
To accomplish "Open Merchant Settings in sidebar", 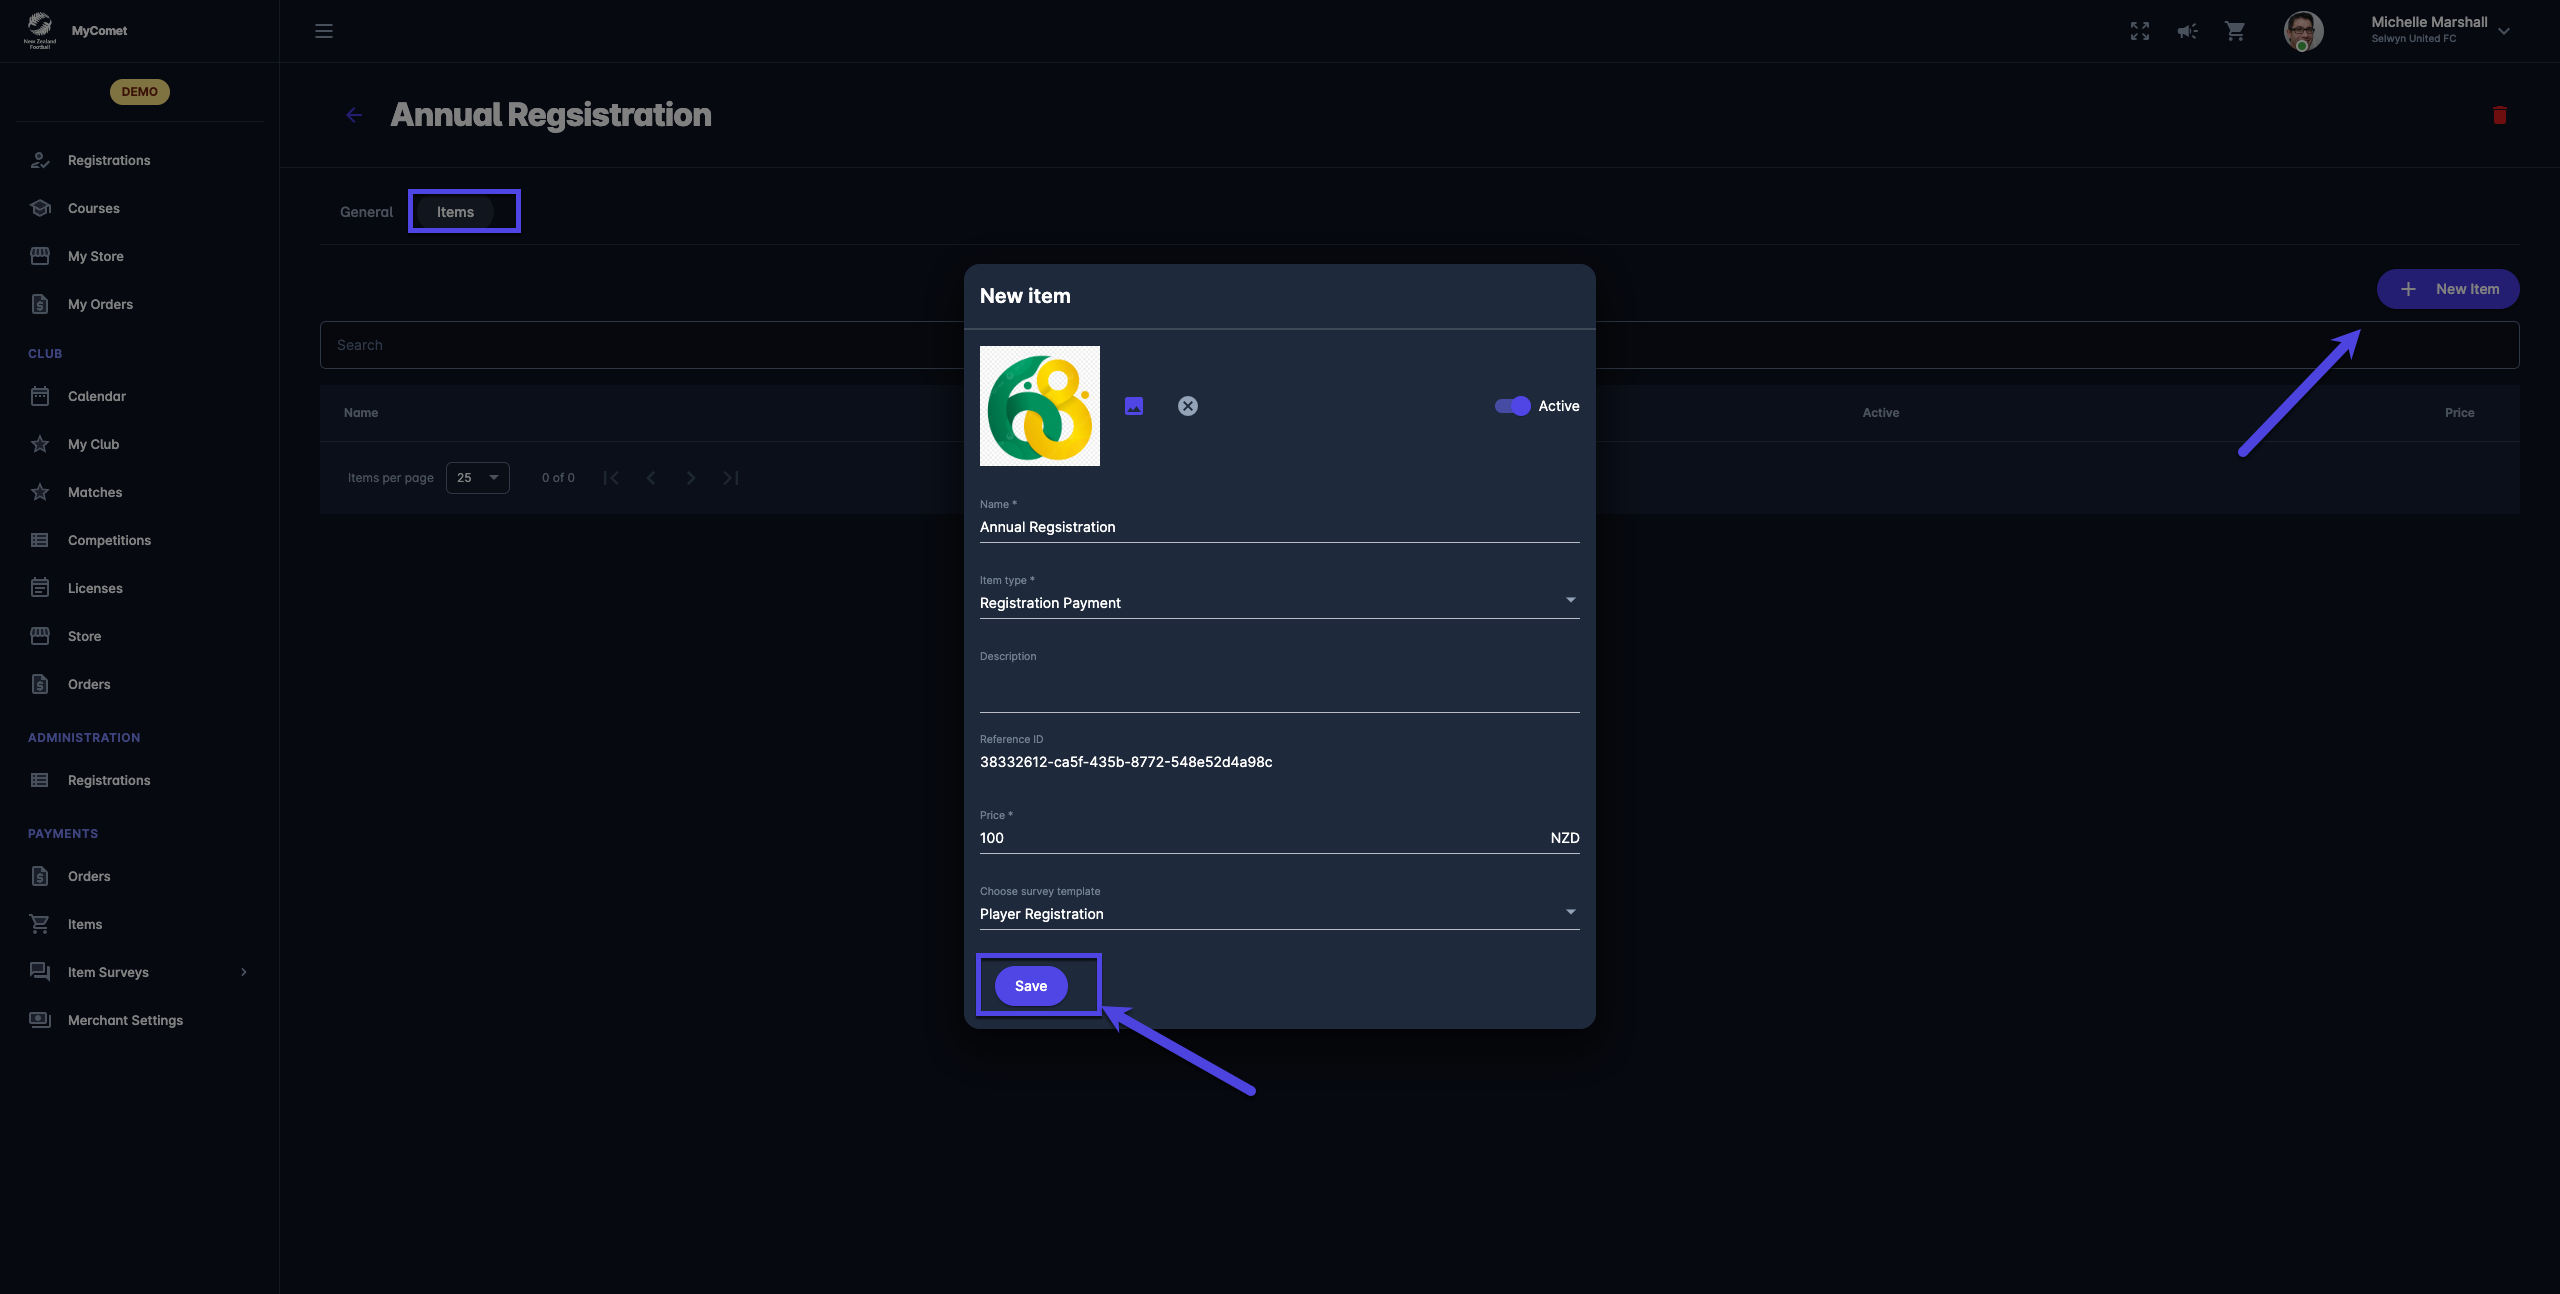I will click(x=125, y=1020).
